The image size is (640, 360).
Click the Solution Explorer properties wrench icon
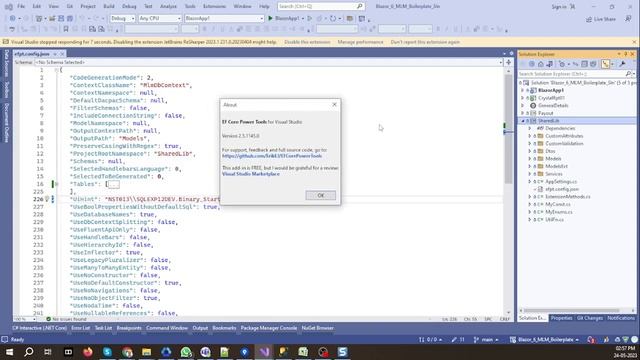click(622, 64)
